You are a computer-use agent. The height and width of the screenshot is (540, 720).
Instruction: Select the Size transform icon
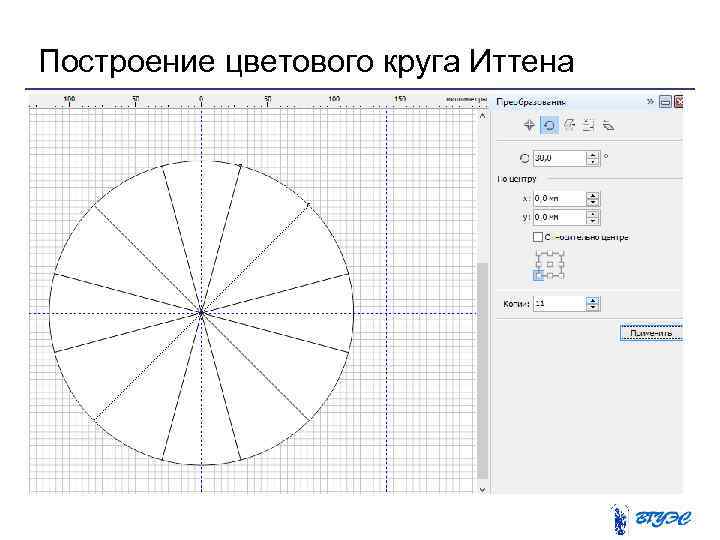point(589,125)
